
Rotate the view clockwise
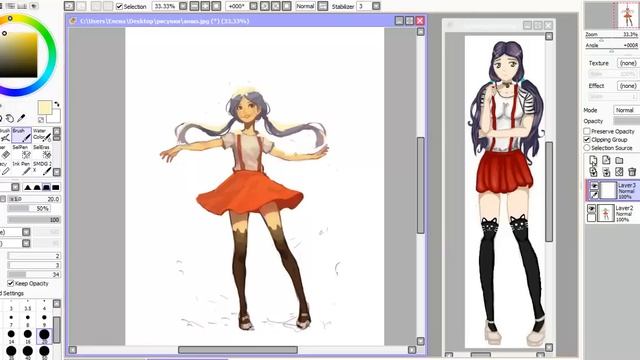click(276, 6)
